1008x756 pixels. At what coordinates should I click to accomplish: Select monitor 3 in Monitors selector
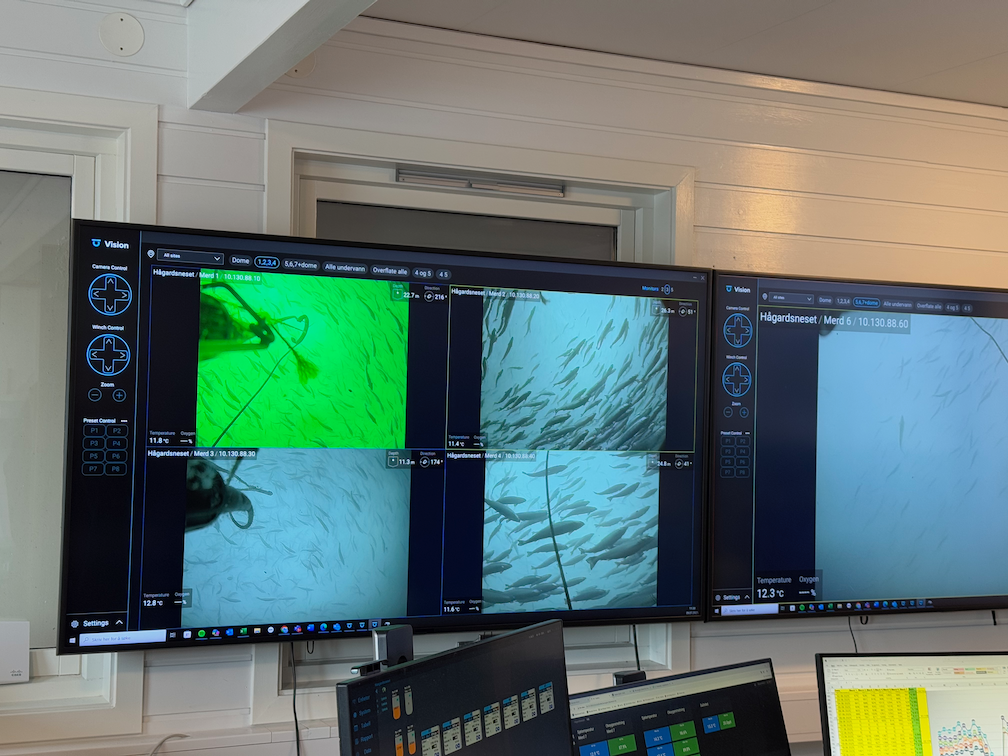pyautogui.click(x=667, y=289)
